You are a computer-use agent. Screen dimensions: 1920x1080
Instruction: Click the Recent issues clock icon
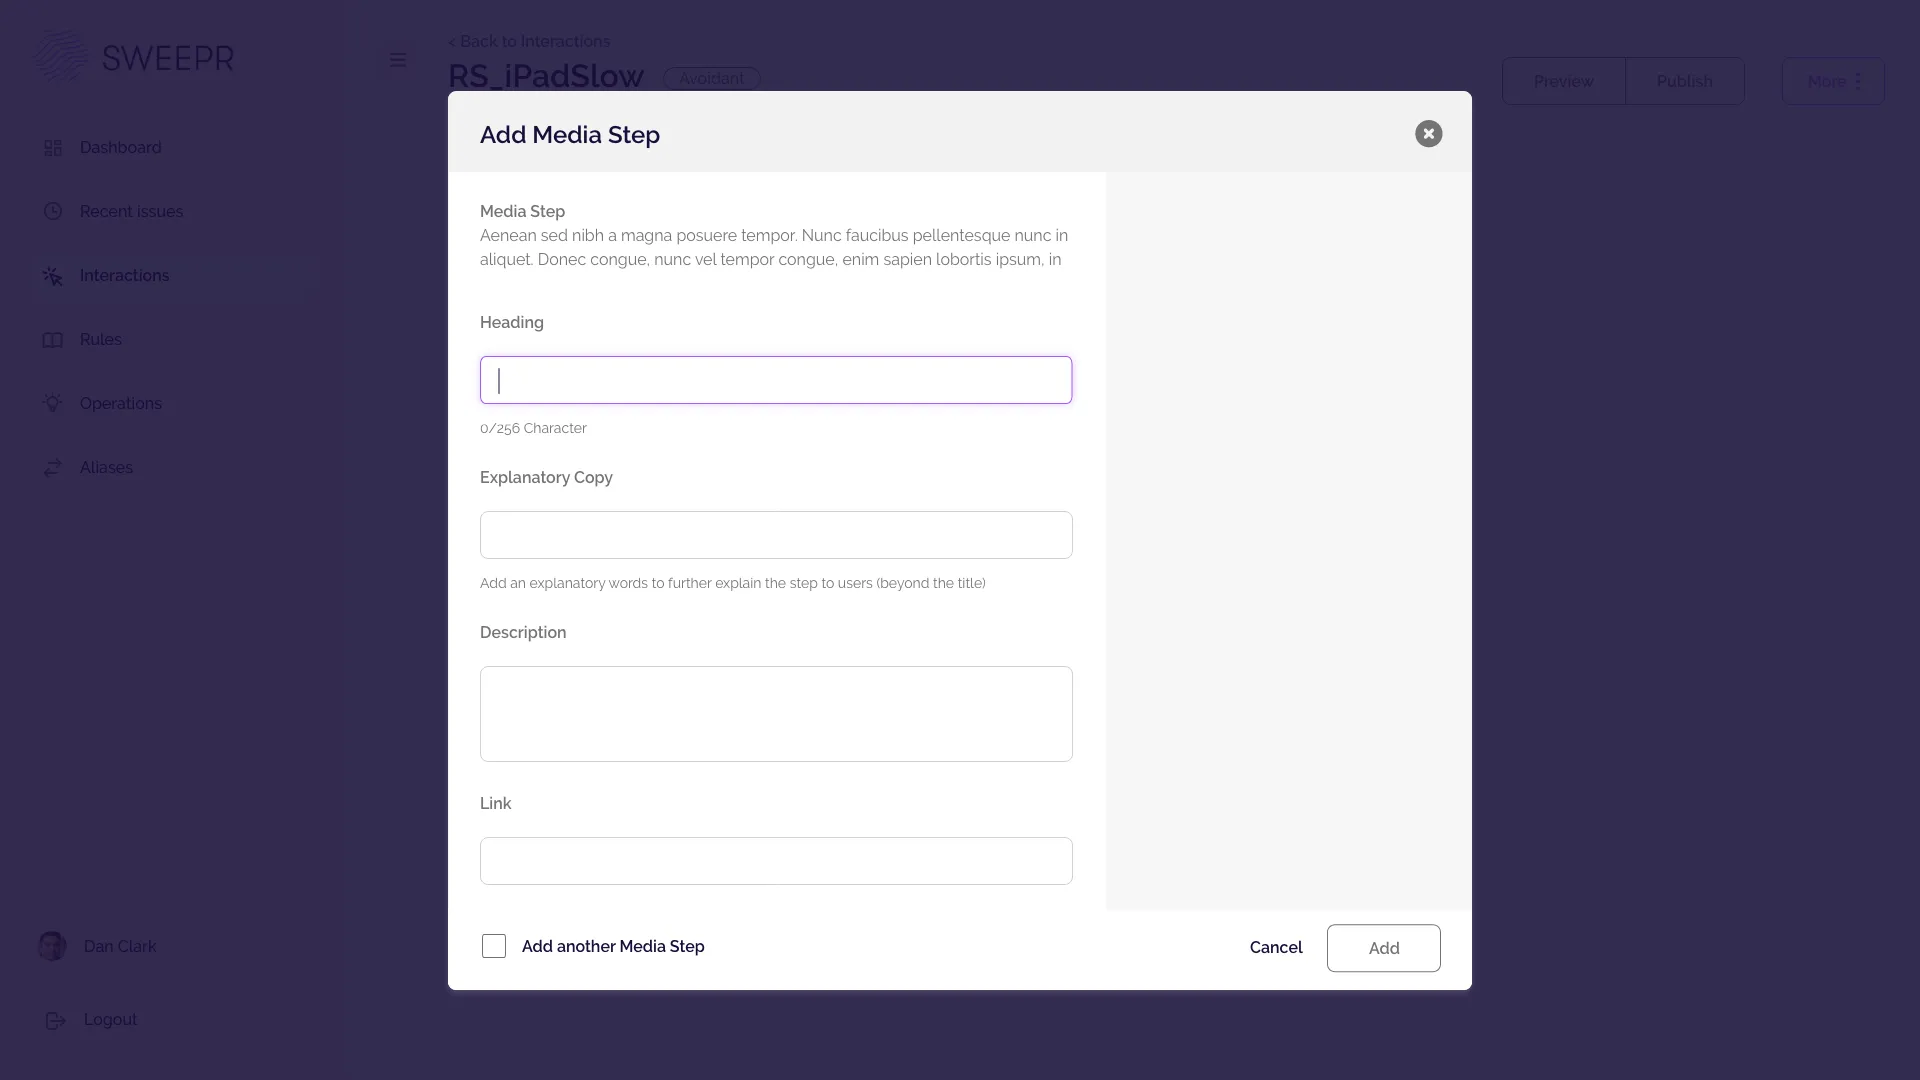(53, 212)
